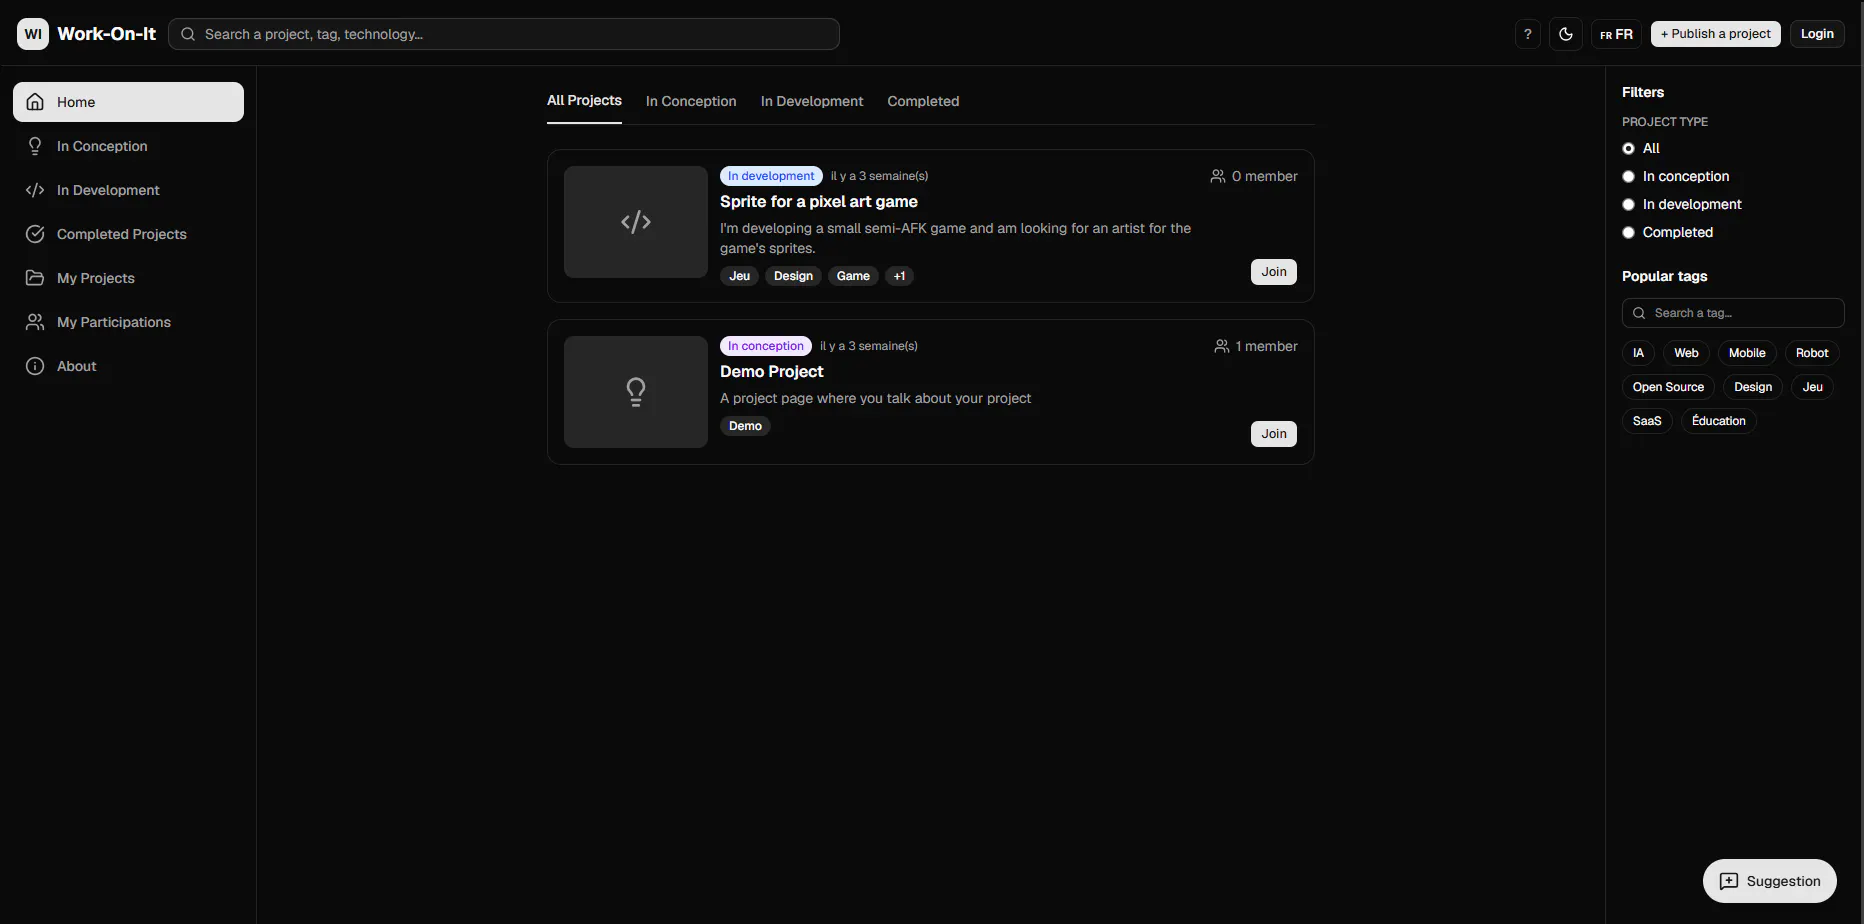Open My Participations in sidebar
The image size is (1864, 924).
[128, 322]
